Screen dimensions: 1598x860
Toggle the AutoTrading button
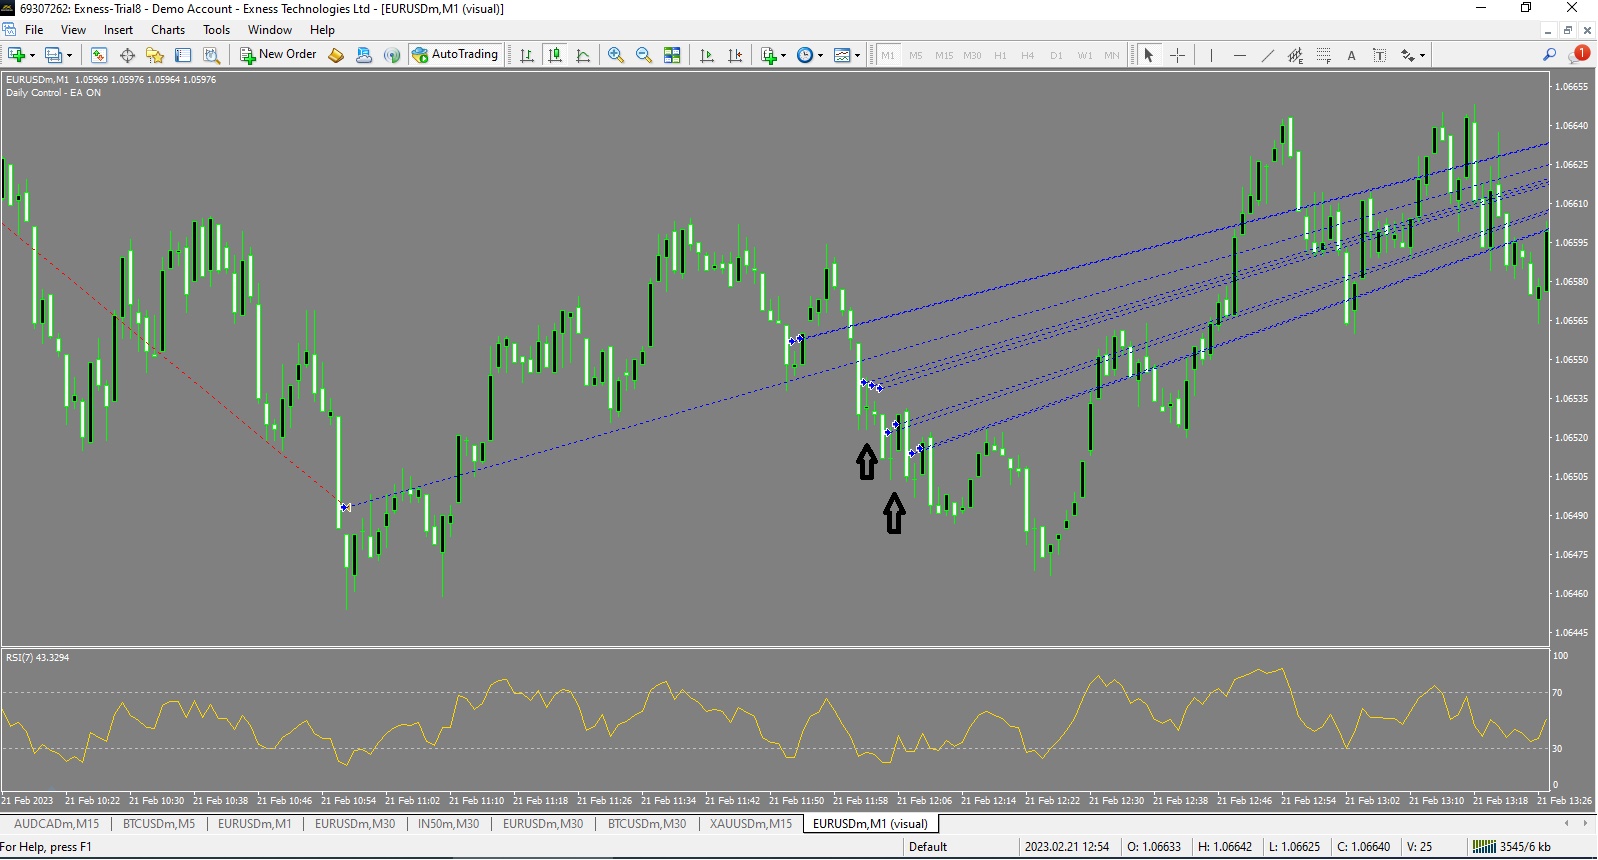455,54
